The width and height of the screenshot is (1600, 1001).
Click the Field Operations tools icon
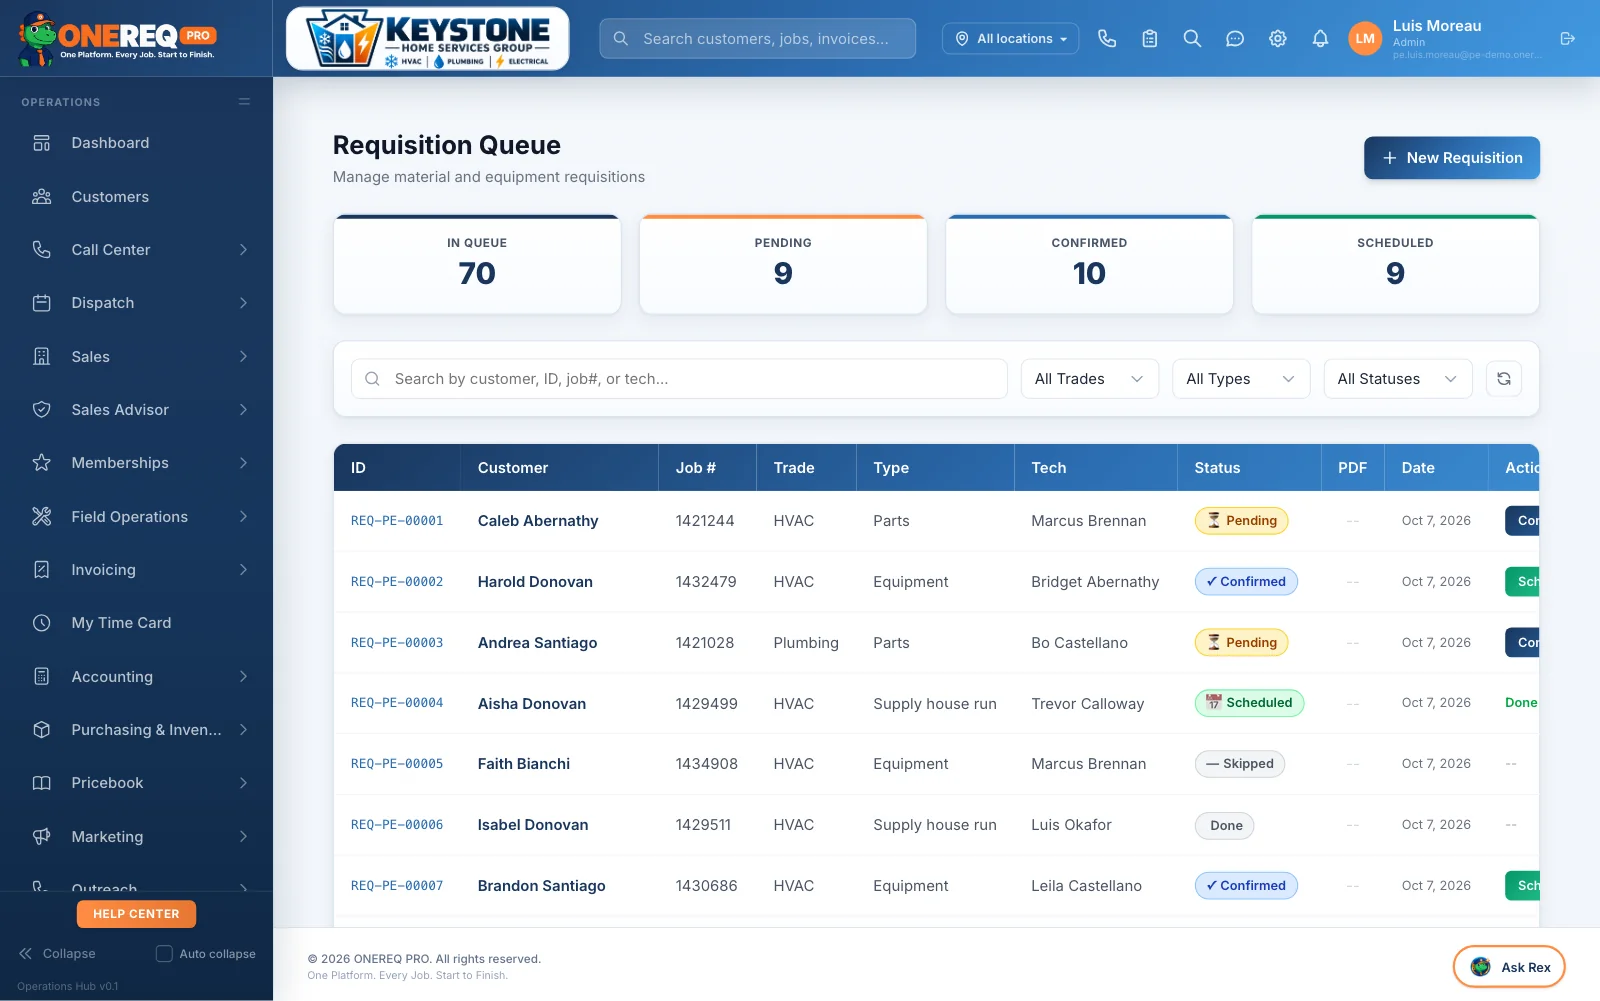41,517
